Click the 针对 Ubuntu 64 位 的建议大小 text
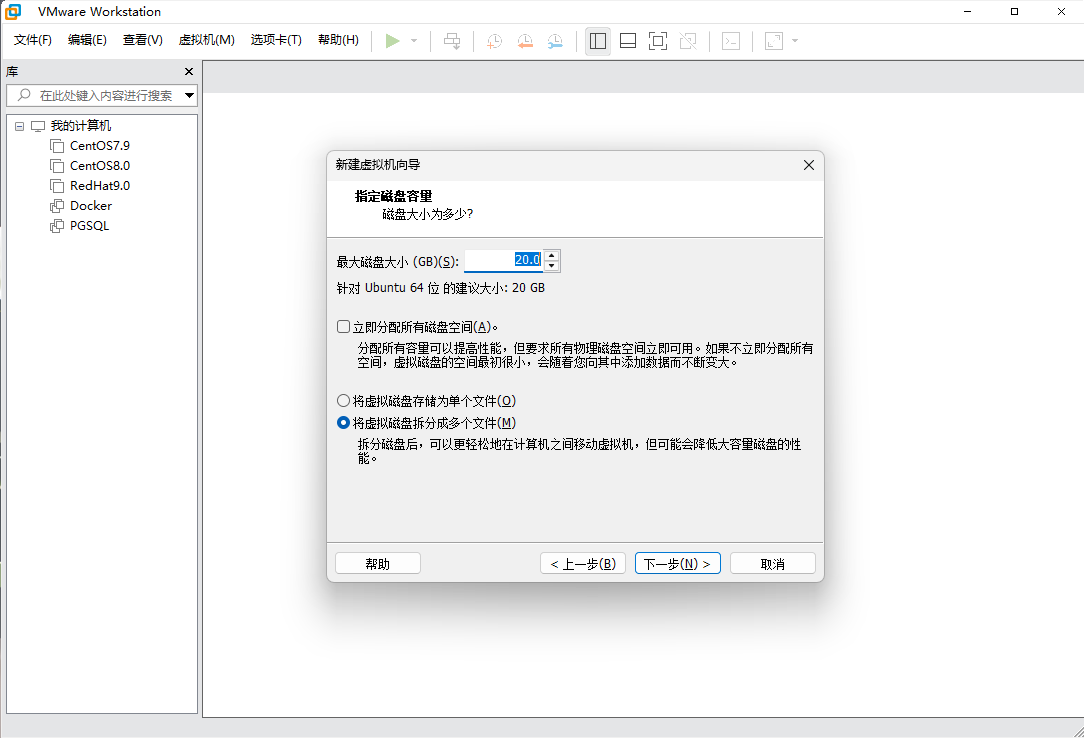This screenshot has width=1084, height=738. pyautogui.click(x=440, y=288)
